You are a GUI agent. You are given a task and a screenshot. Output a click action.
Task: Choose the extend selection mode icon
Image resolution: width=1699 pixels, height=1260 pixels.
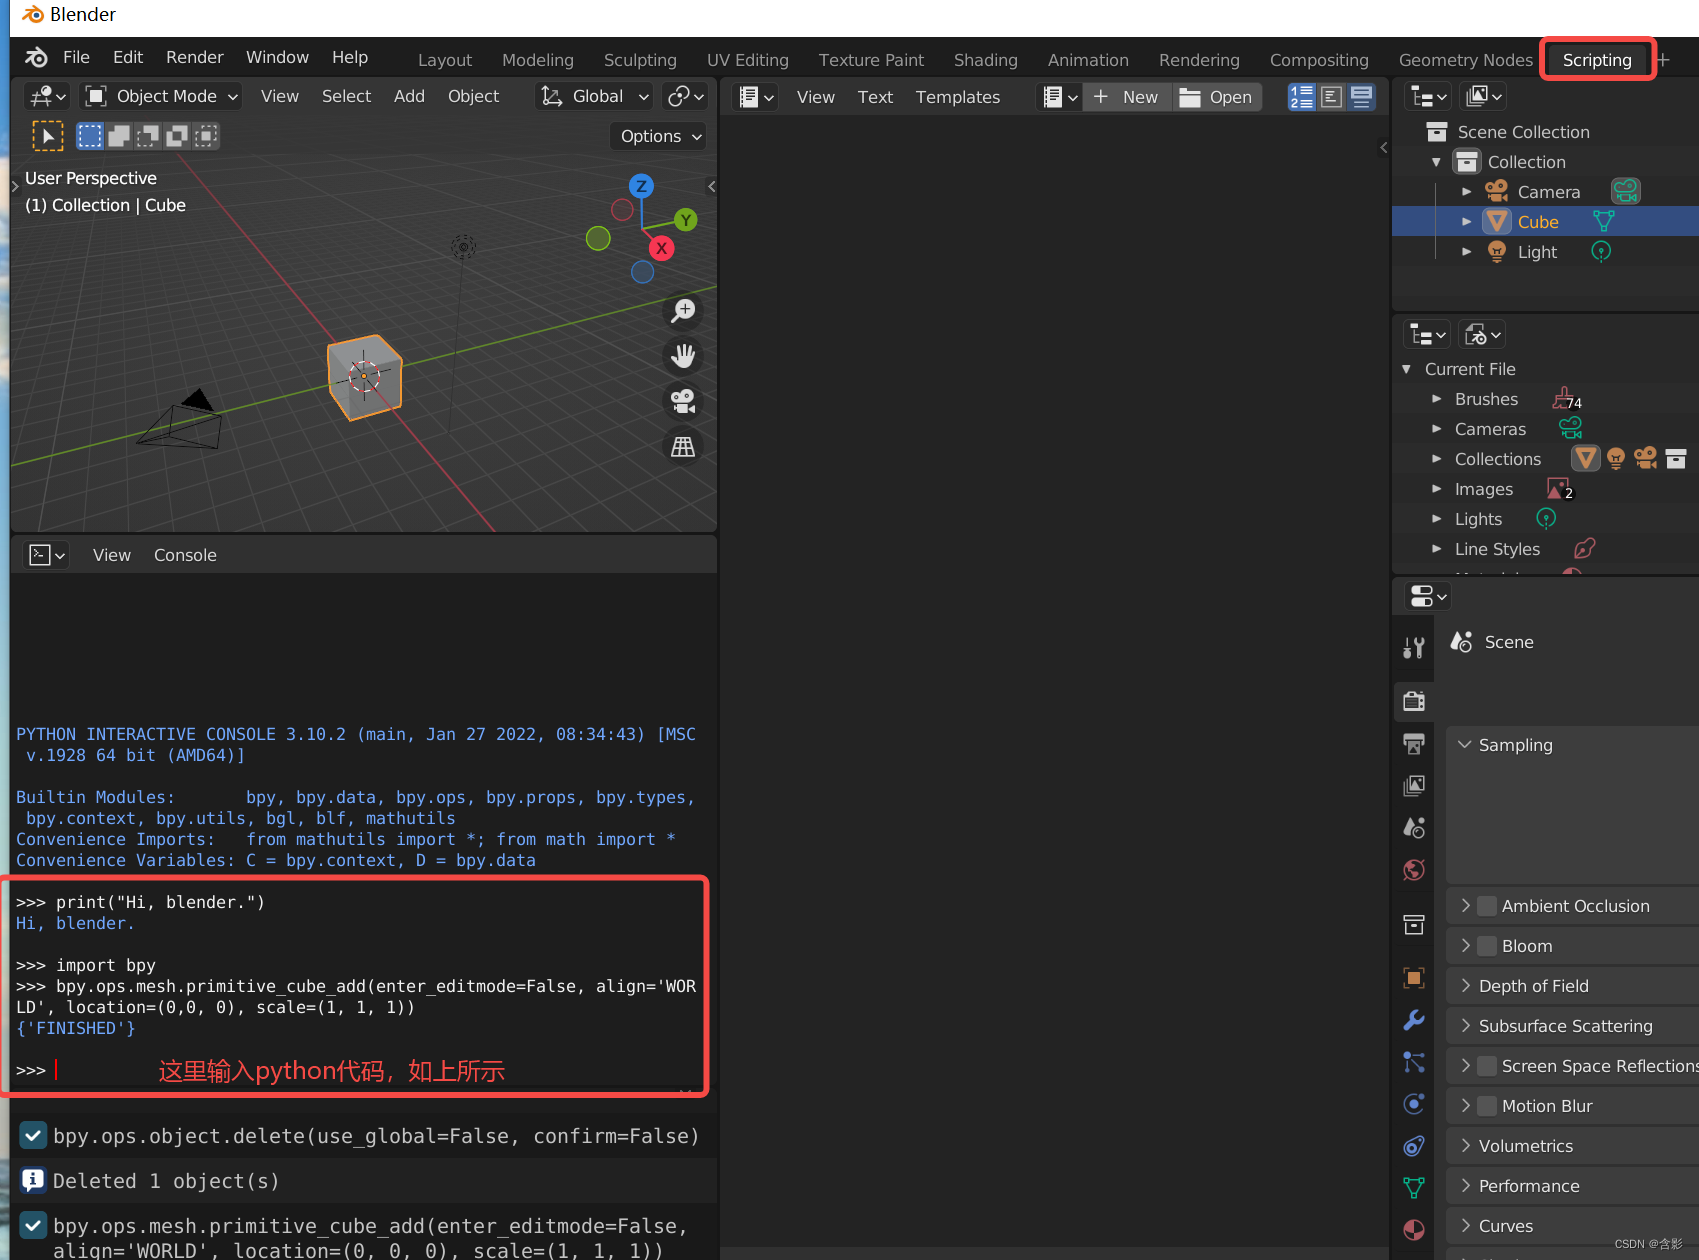[x=119, y=136]
